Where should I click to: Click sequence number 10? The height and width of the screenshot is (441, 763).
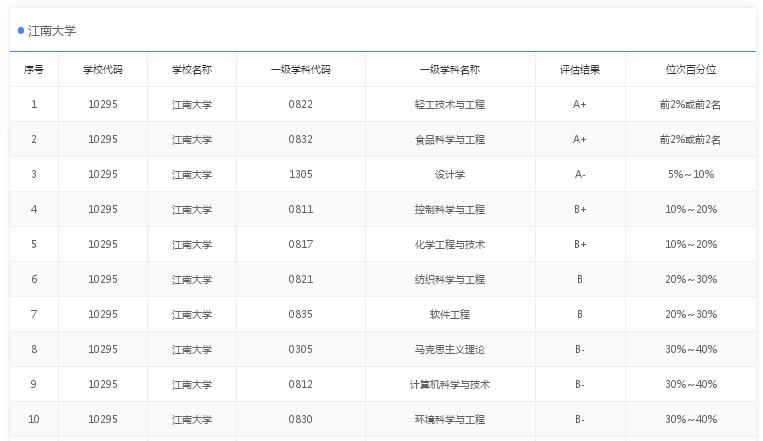(x=34, y=420)
